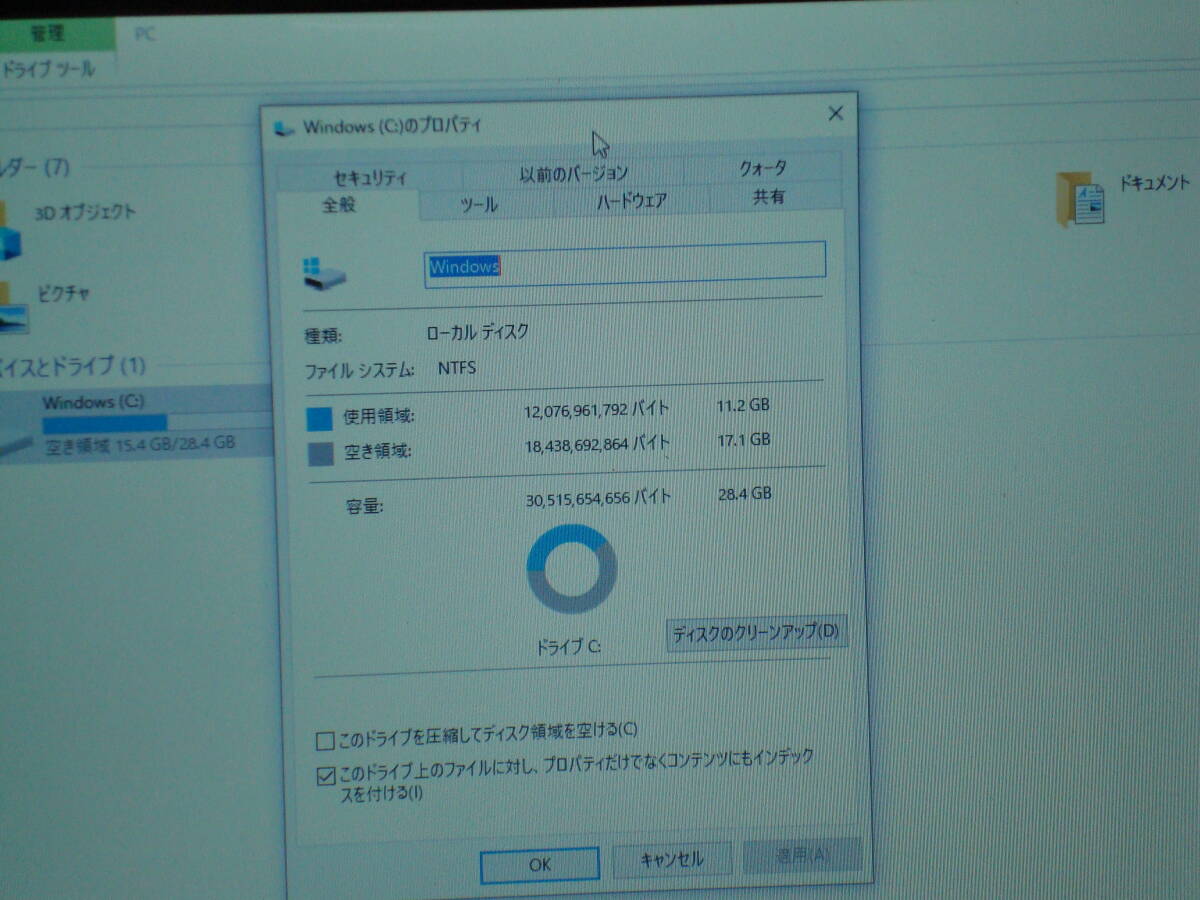1200x900 pixels.
Task: Click the C: drive capacity bar in Explorer
Action: (155, 423)
